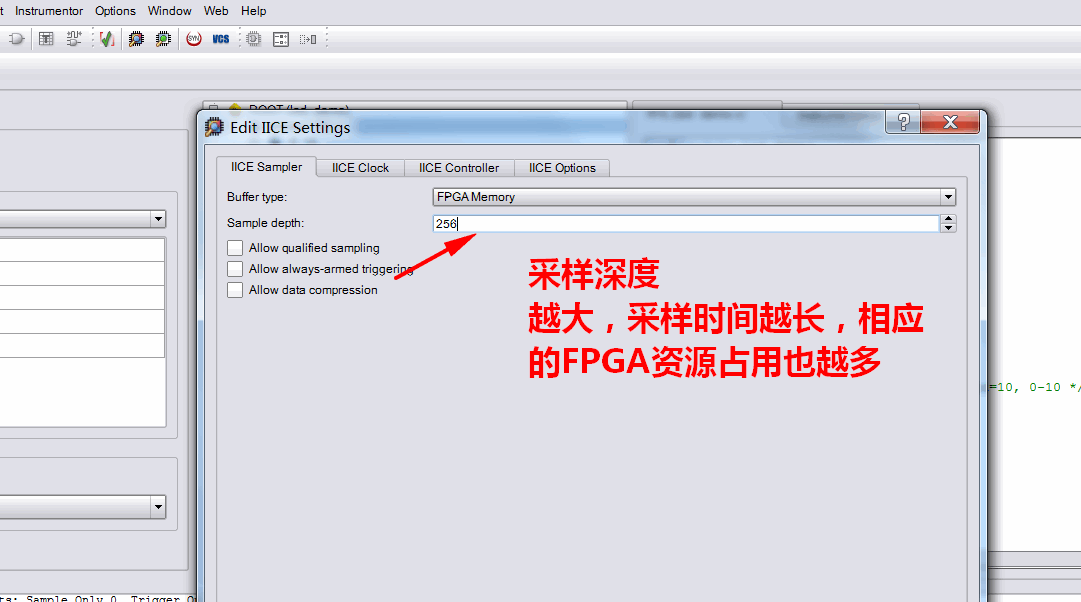The height and width of the screenshot is (602, 1081).
Task: Click the VCS toolbar icon
Action: coord(221,39)
